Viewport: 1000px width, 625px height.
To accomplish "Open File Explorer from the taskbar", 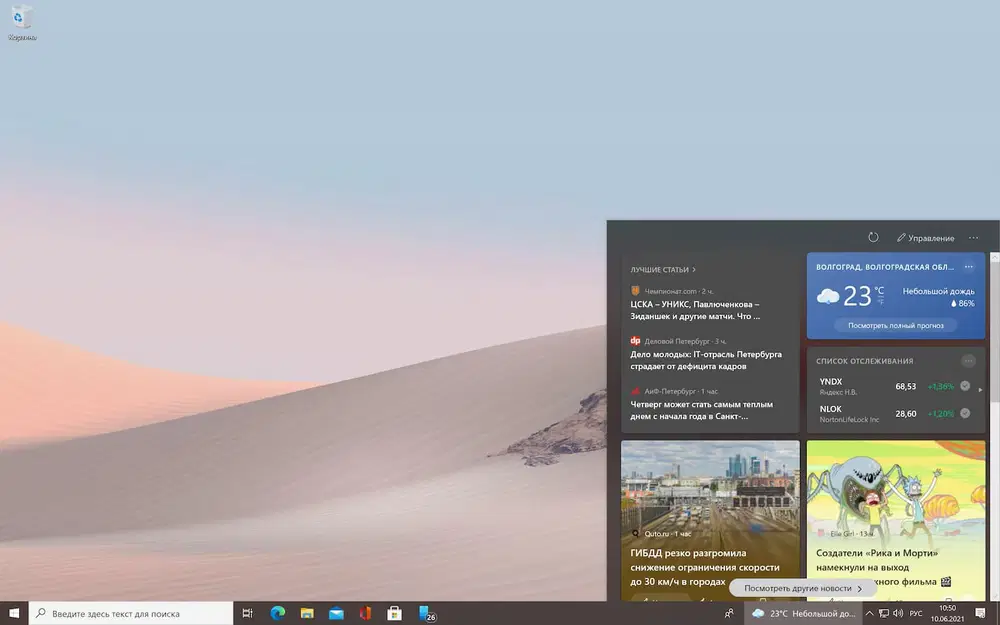I will [307, 614].
